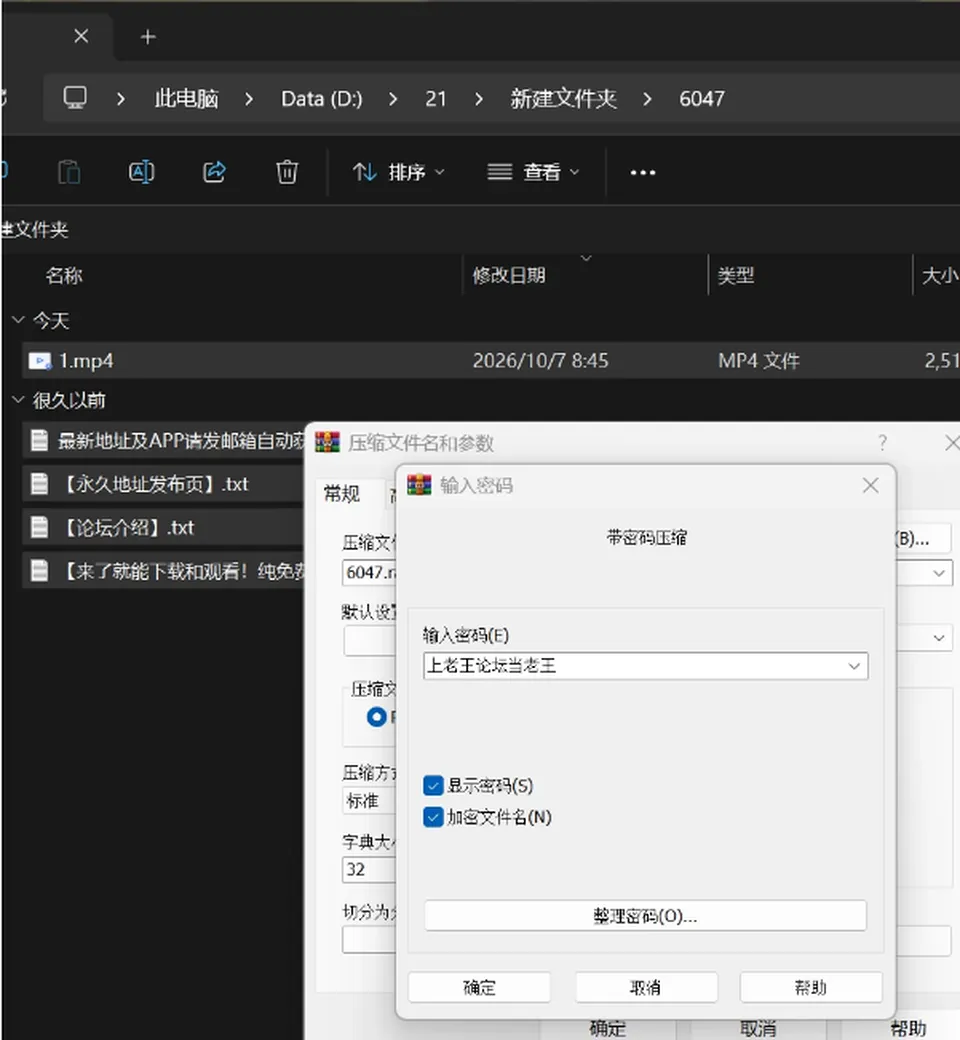Open the 查看 view menu

tap(533, 172)
